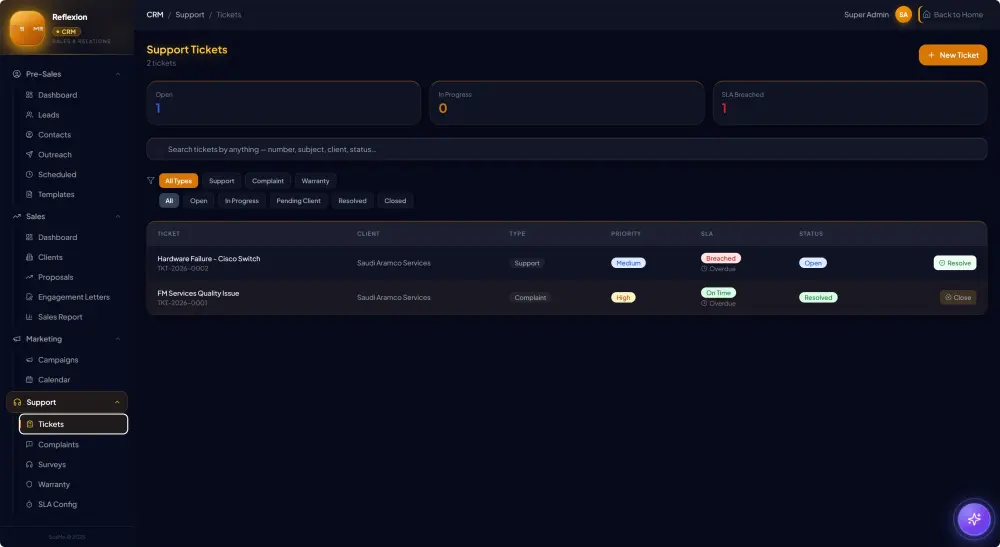Image resolution: width=1000 pixels, height=547 pixels.
Task: Click the Open tickets summary card
Action: tap(284, 103)
